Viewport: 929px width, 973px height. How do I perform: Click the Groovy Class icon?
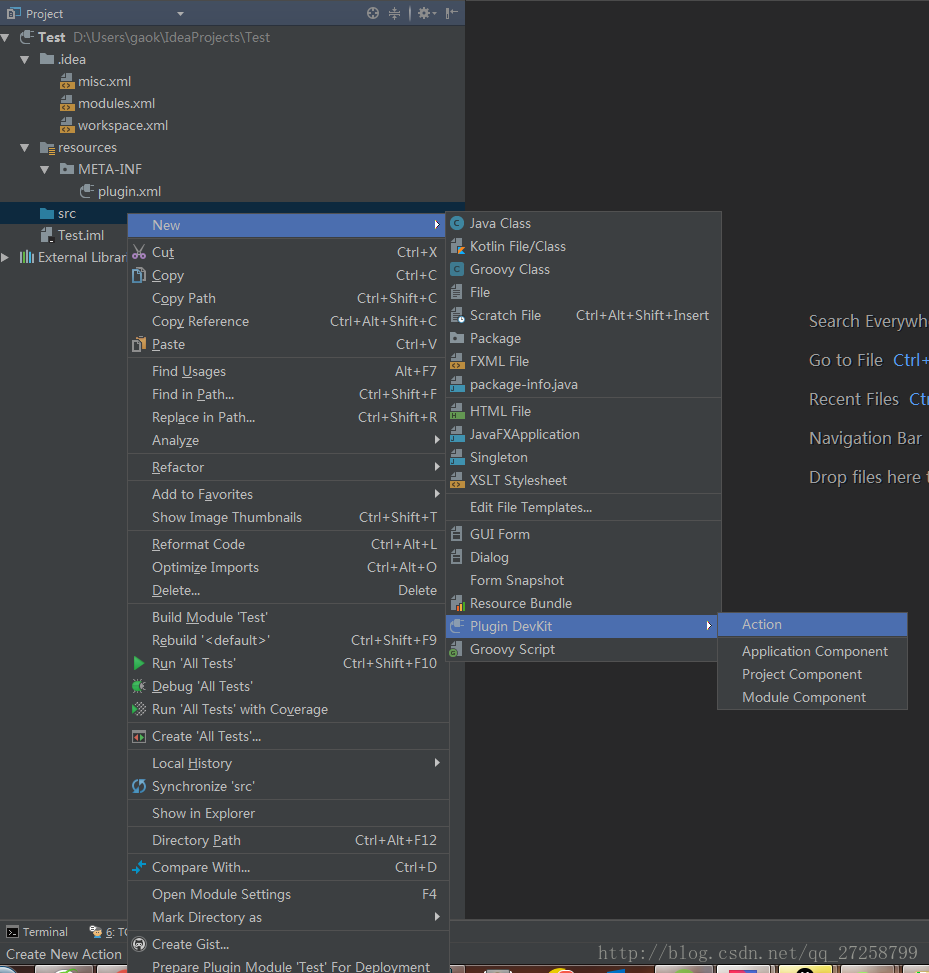457,269
